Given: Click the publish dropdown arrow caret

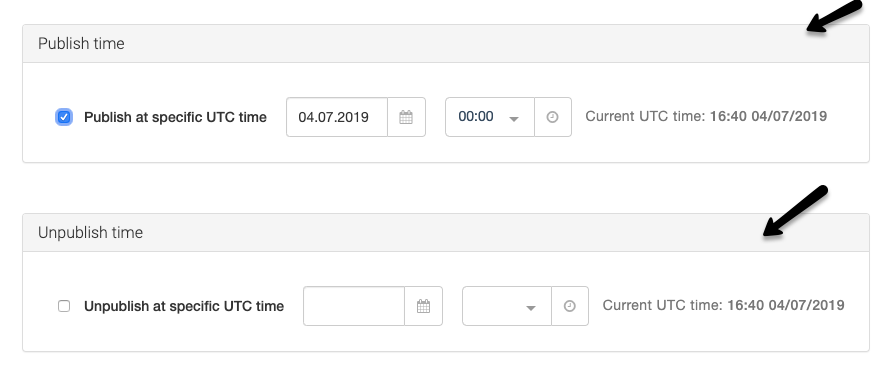Looking at the screenshot, I should coord(514,119).
